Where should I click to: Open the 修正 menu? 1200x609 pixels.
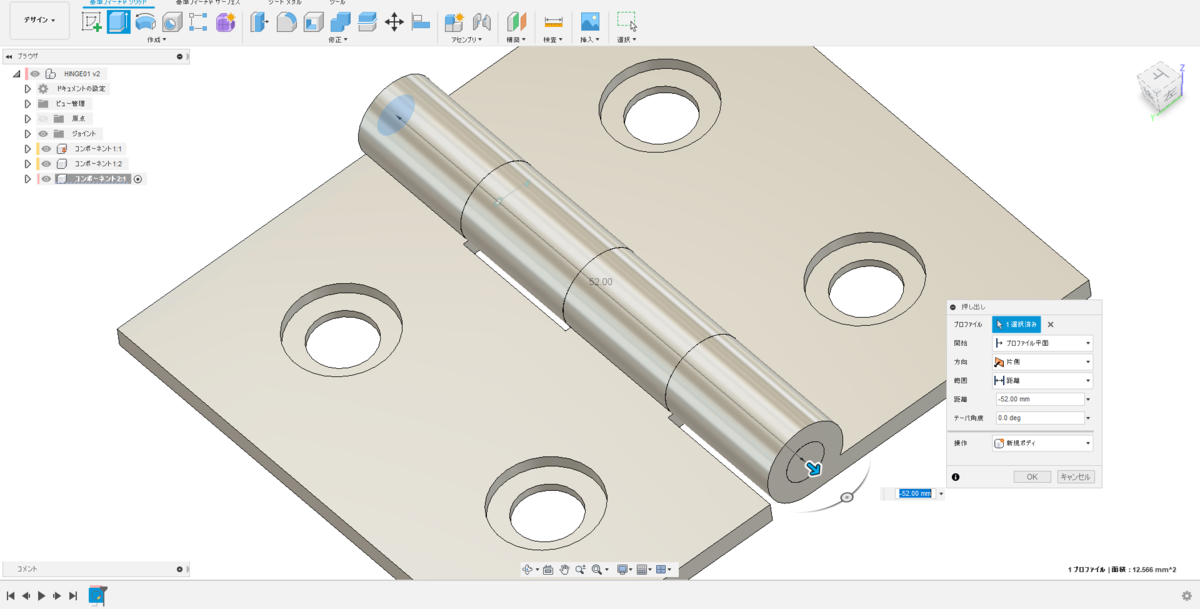(338, 39)
